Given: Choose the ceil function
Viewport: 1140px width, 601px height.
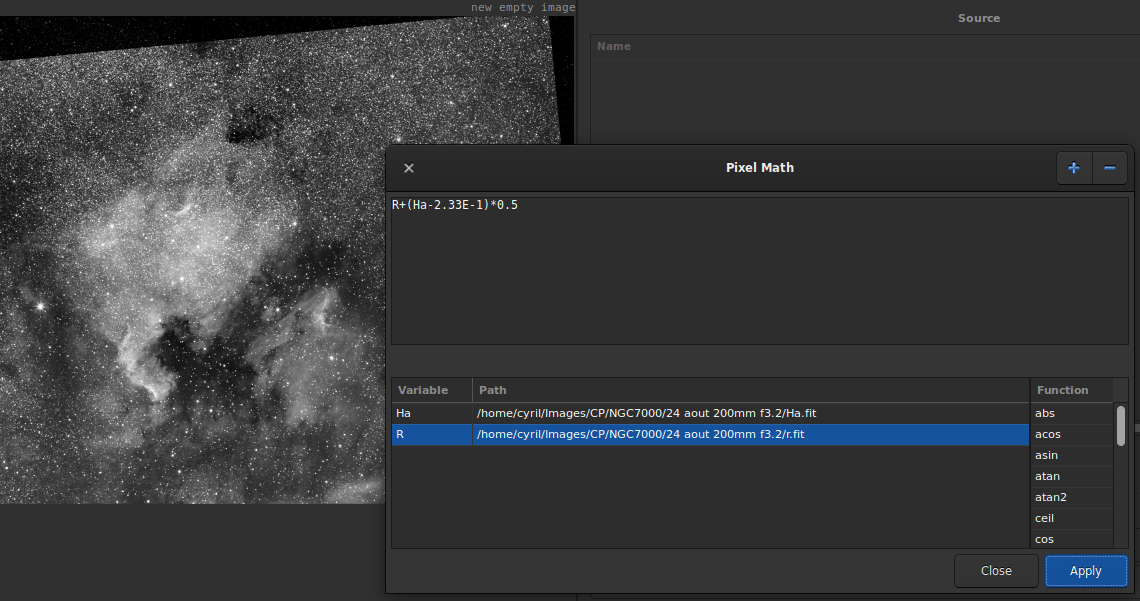Looking at the screenshot, I should click(1072, 518).
